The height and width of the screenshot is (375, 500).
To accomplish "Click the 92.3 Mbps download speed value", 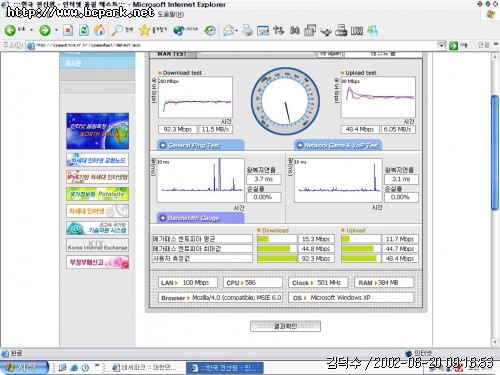I will (178, 129).
